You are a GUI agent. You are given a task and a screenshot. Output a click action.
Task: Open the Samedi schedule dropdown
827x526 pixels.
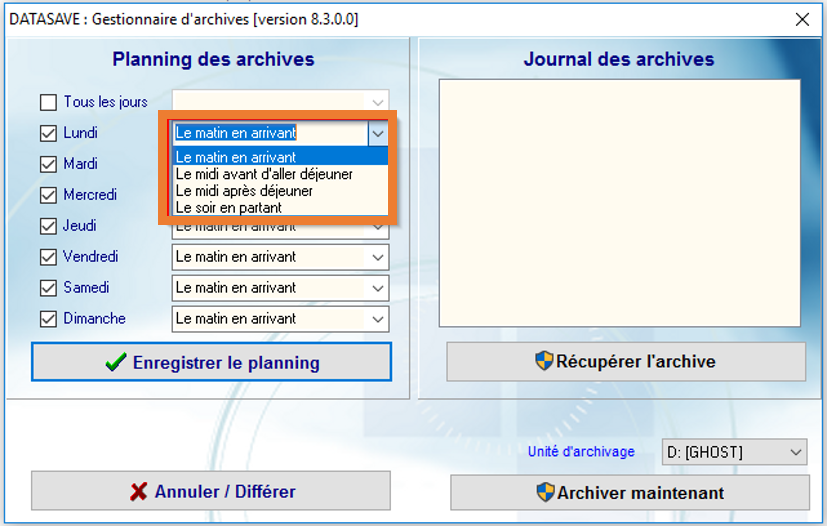[x=377, y=288]
